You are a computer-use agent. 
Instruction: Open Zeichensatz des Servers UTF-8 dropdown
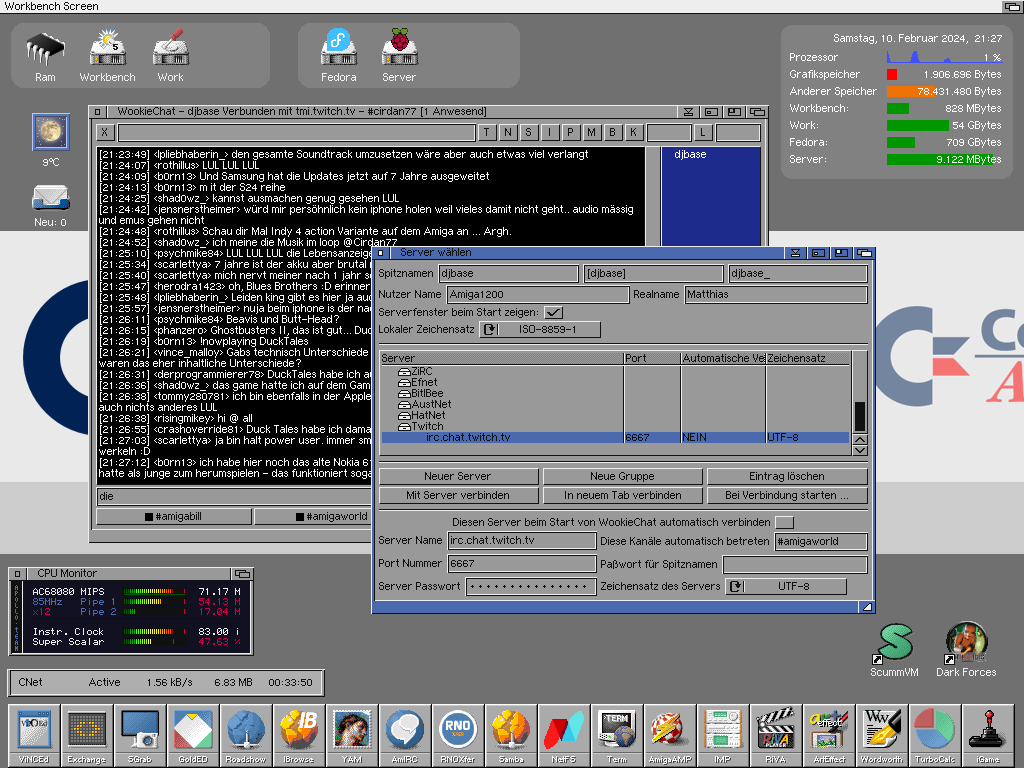pyautogui.click(x=786, y=586)
